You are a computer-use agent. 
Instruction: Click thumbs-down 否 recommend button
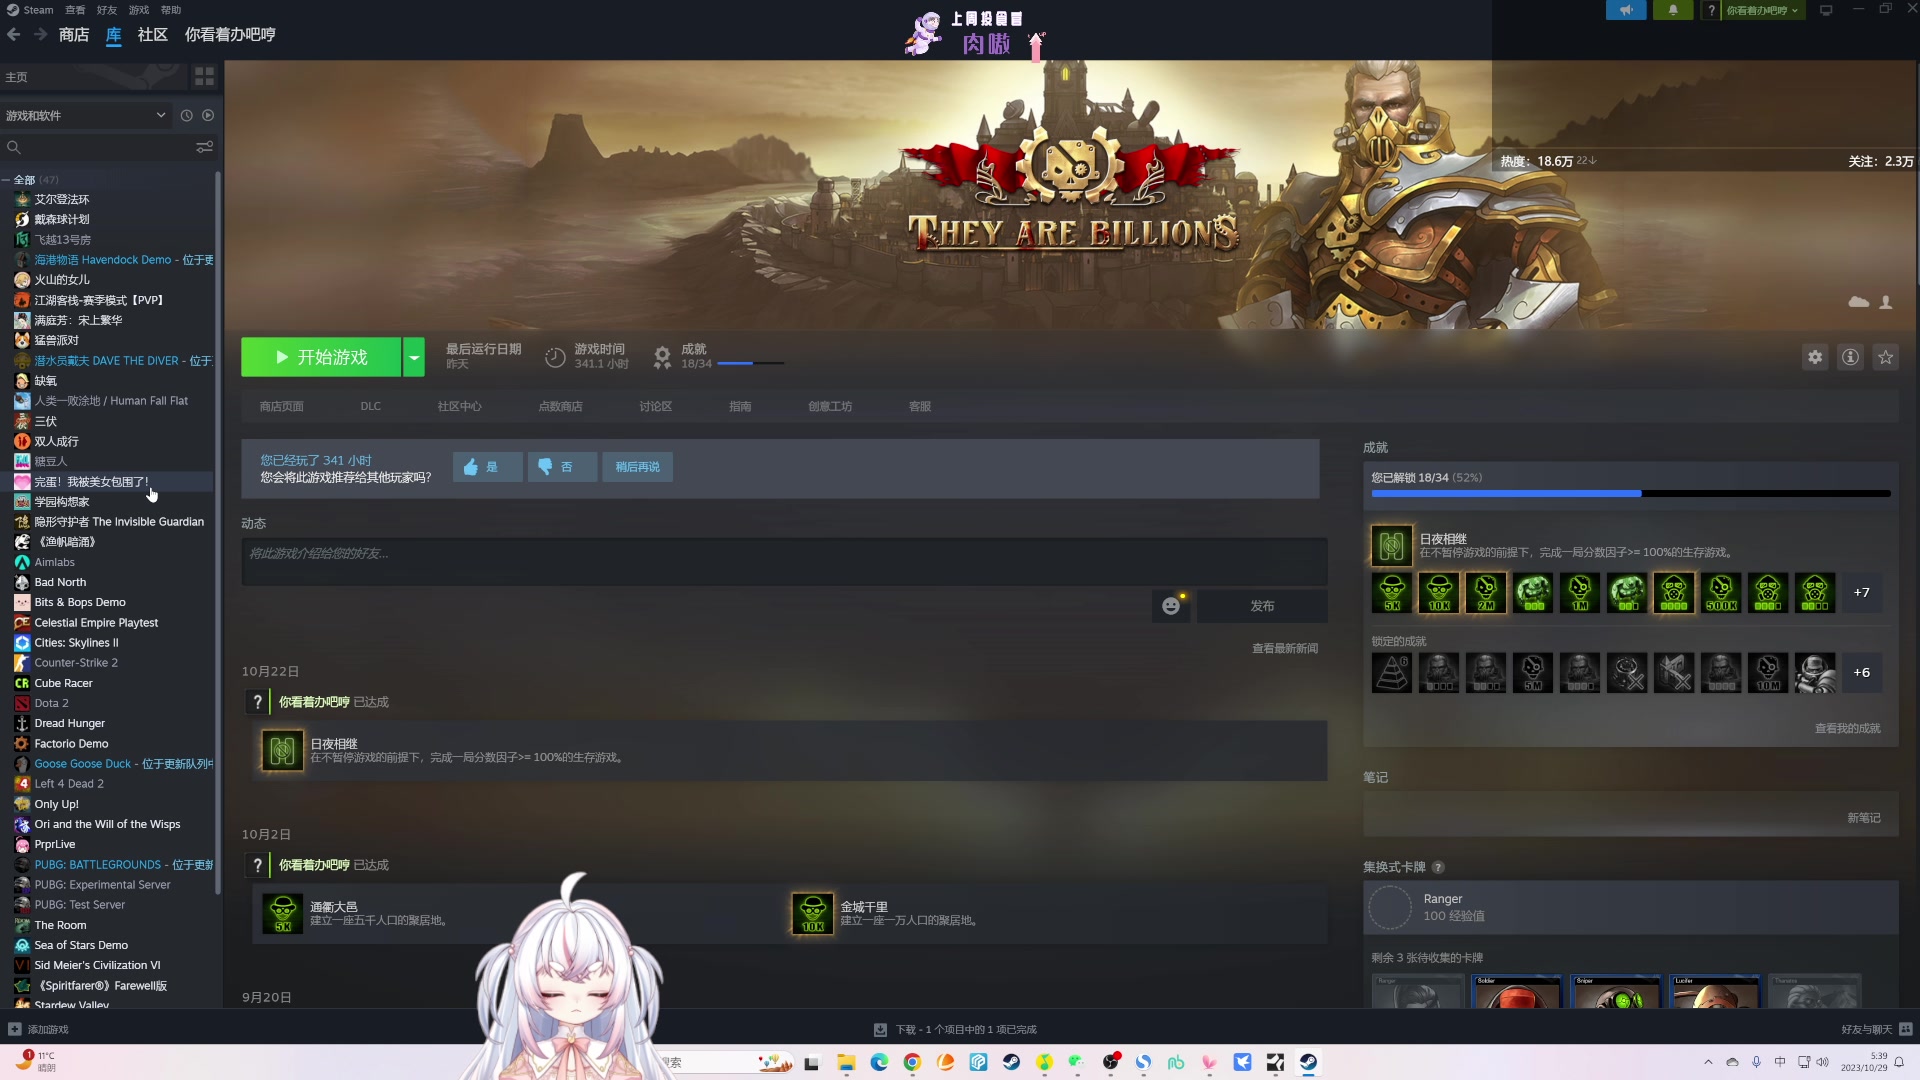tap(562, 467)
